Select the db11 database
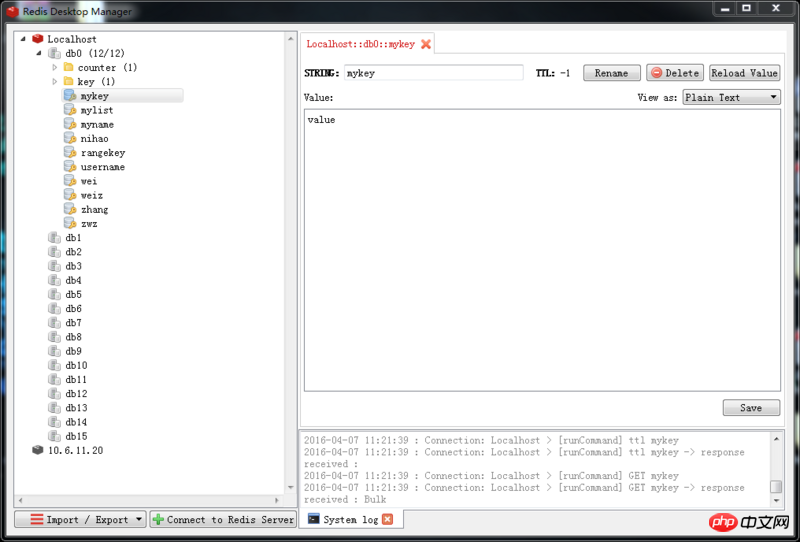Screen dimensions: 800x542 point(76,380)
